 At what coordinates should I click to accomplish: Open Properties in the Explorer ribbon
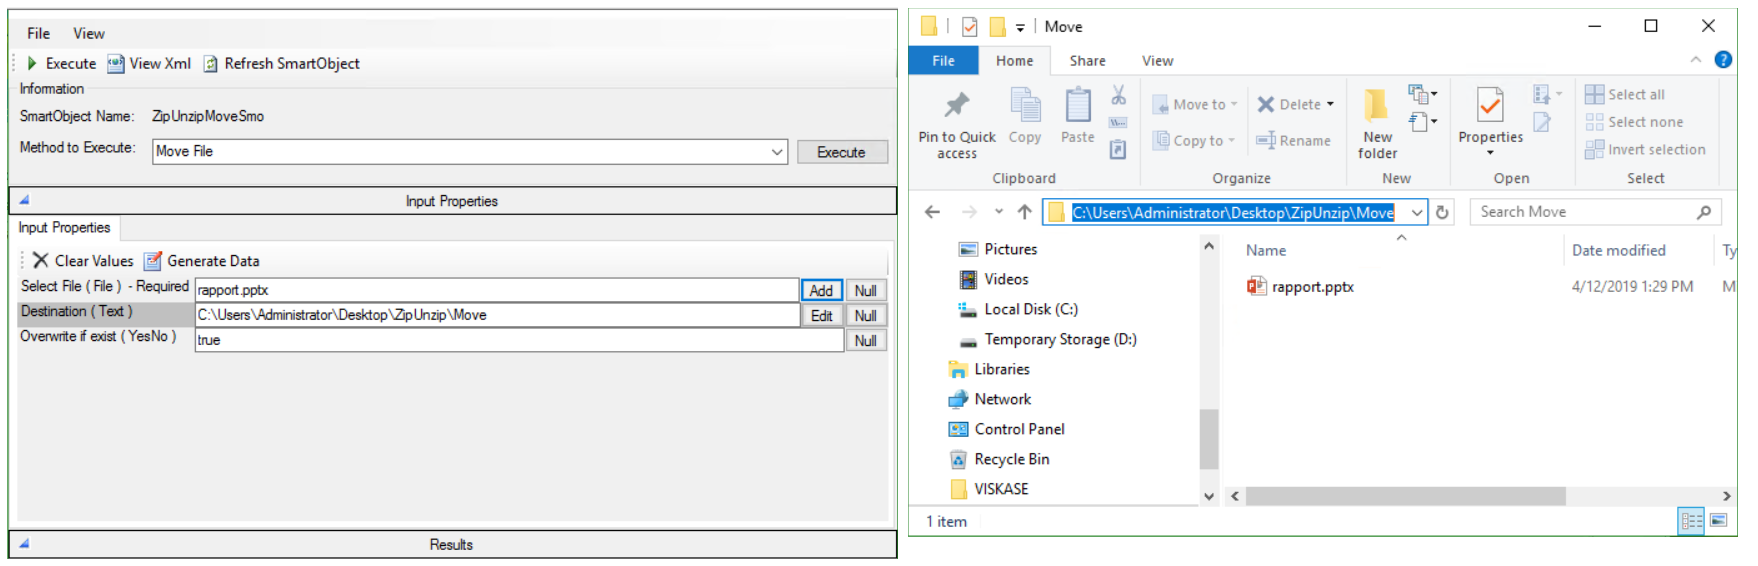[1490, 106]
